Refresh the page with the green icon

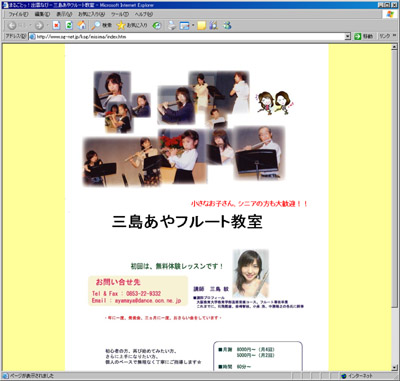click(69, 25)
